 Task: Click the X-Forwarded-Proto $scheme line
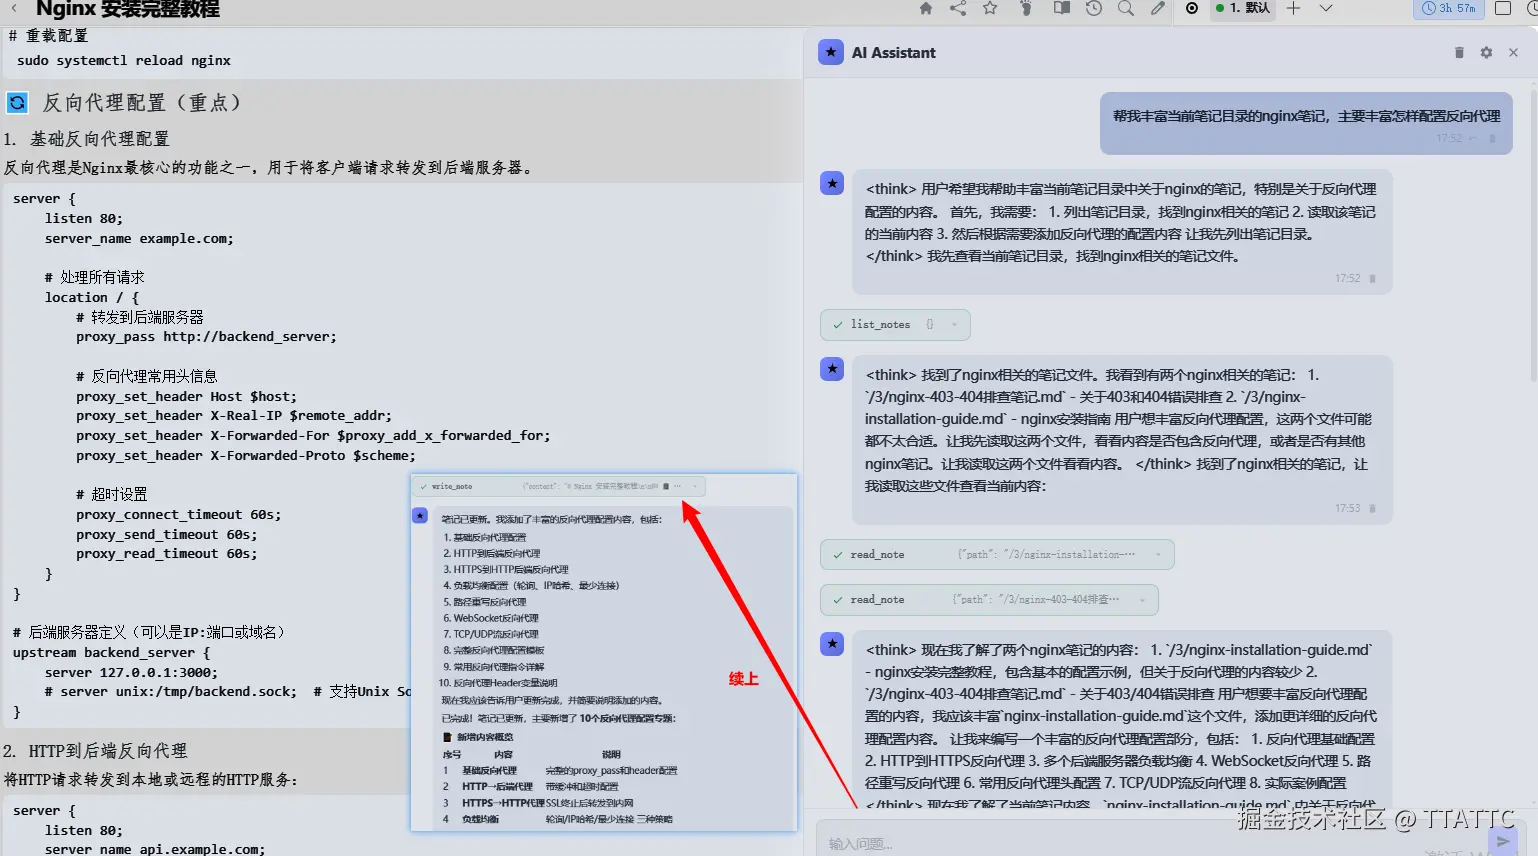click(x=246, y=456)
